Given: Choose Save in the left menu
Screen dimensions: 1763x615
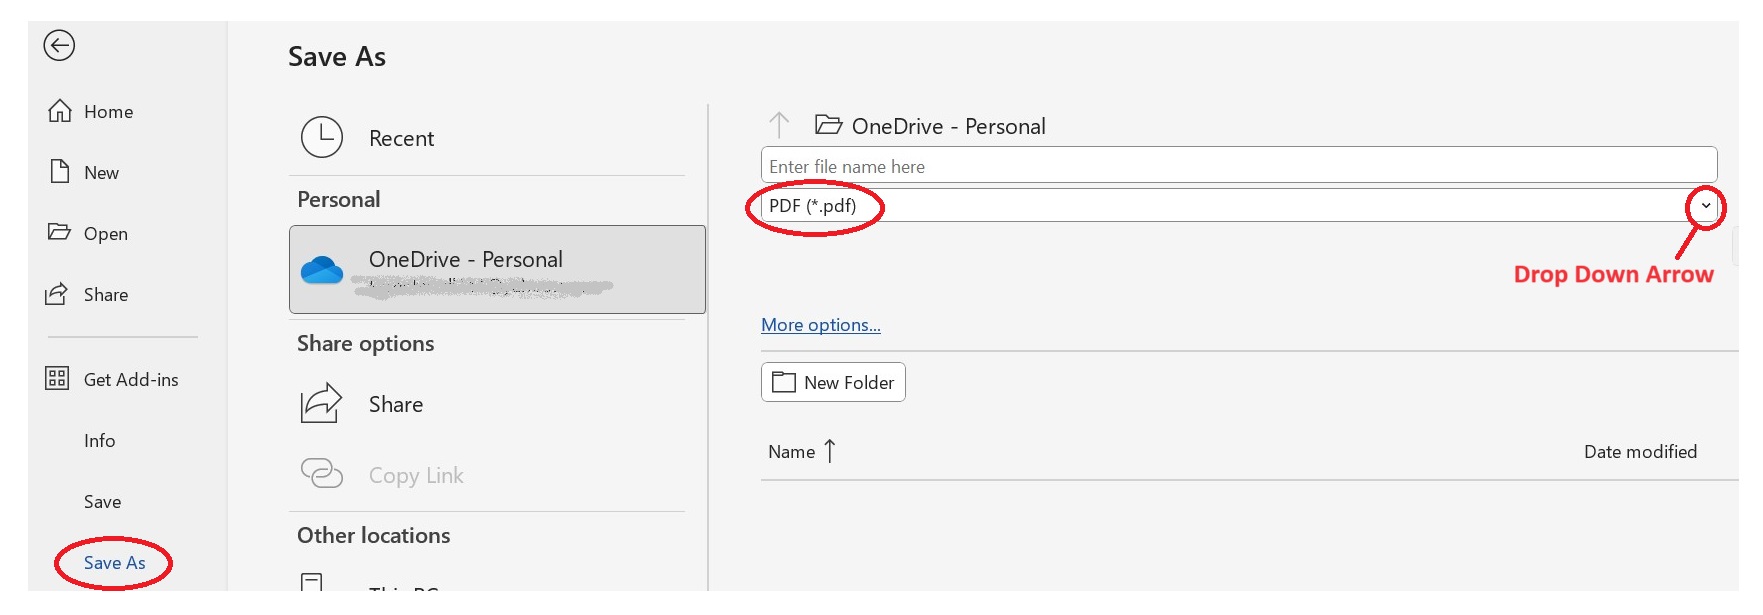Looking at the screenshot, I should point(103,502).
